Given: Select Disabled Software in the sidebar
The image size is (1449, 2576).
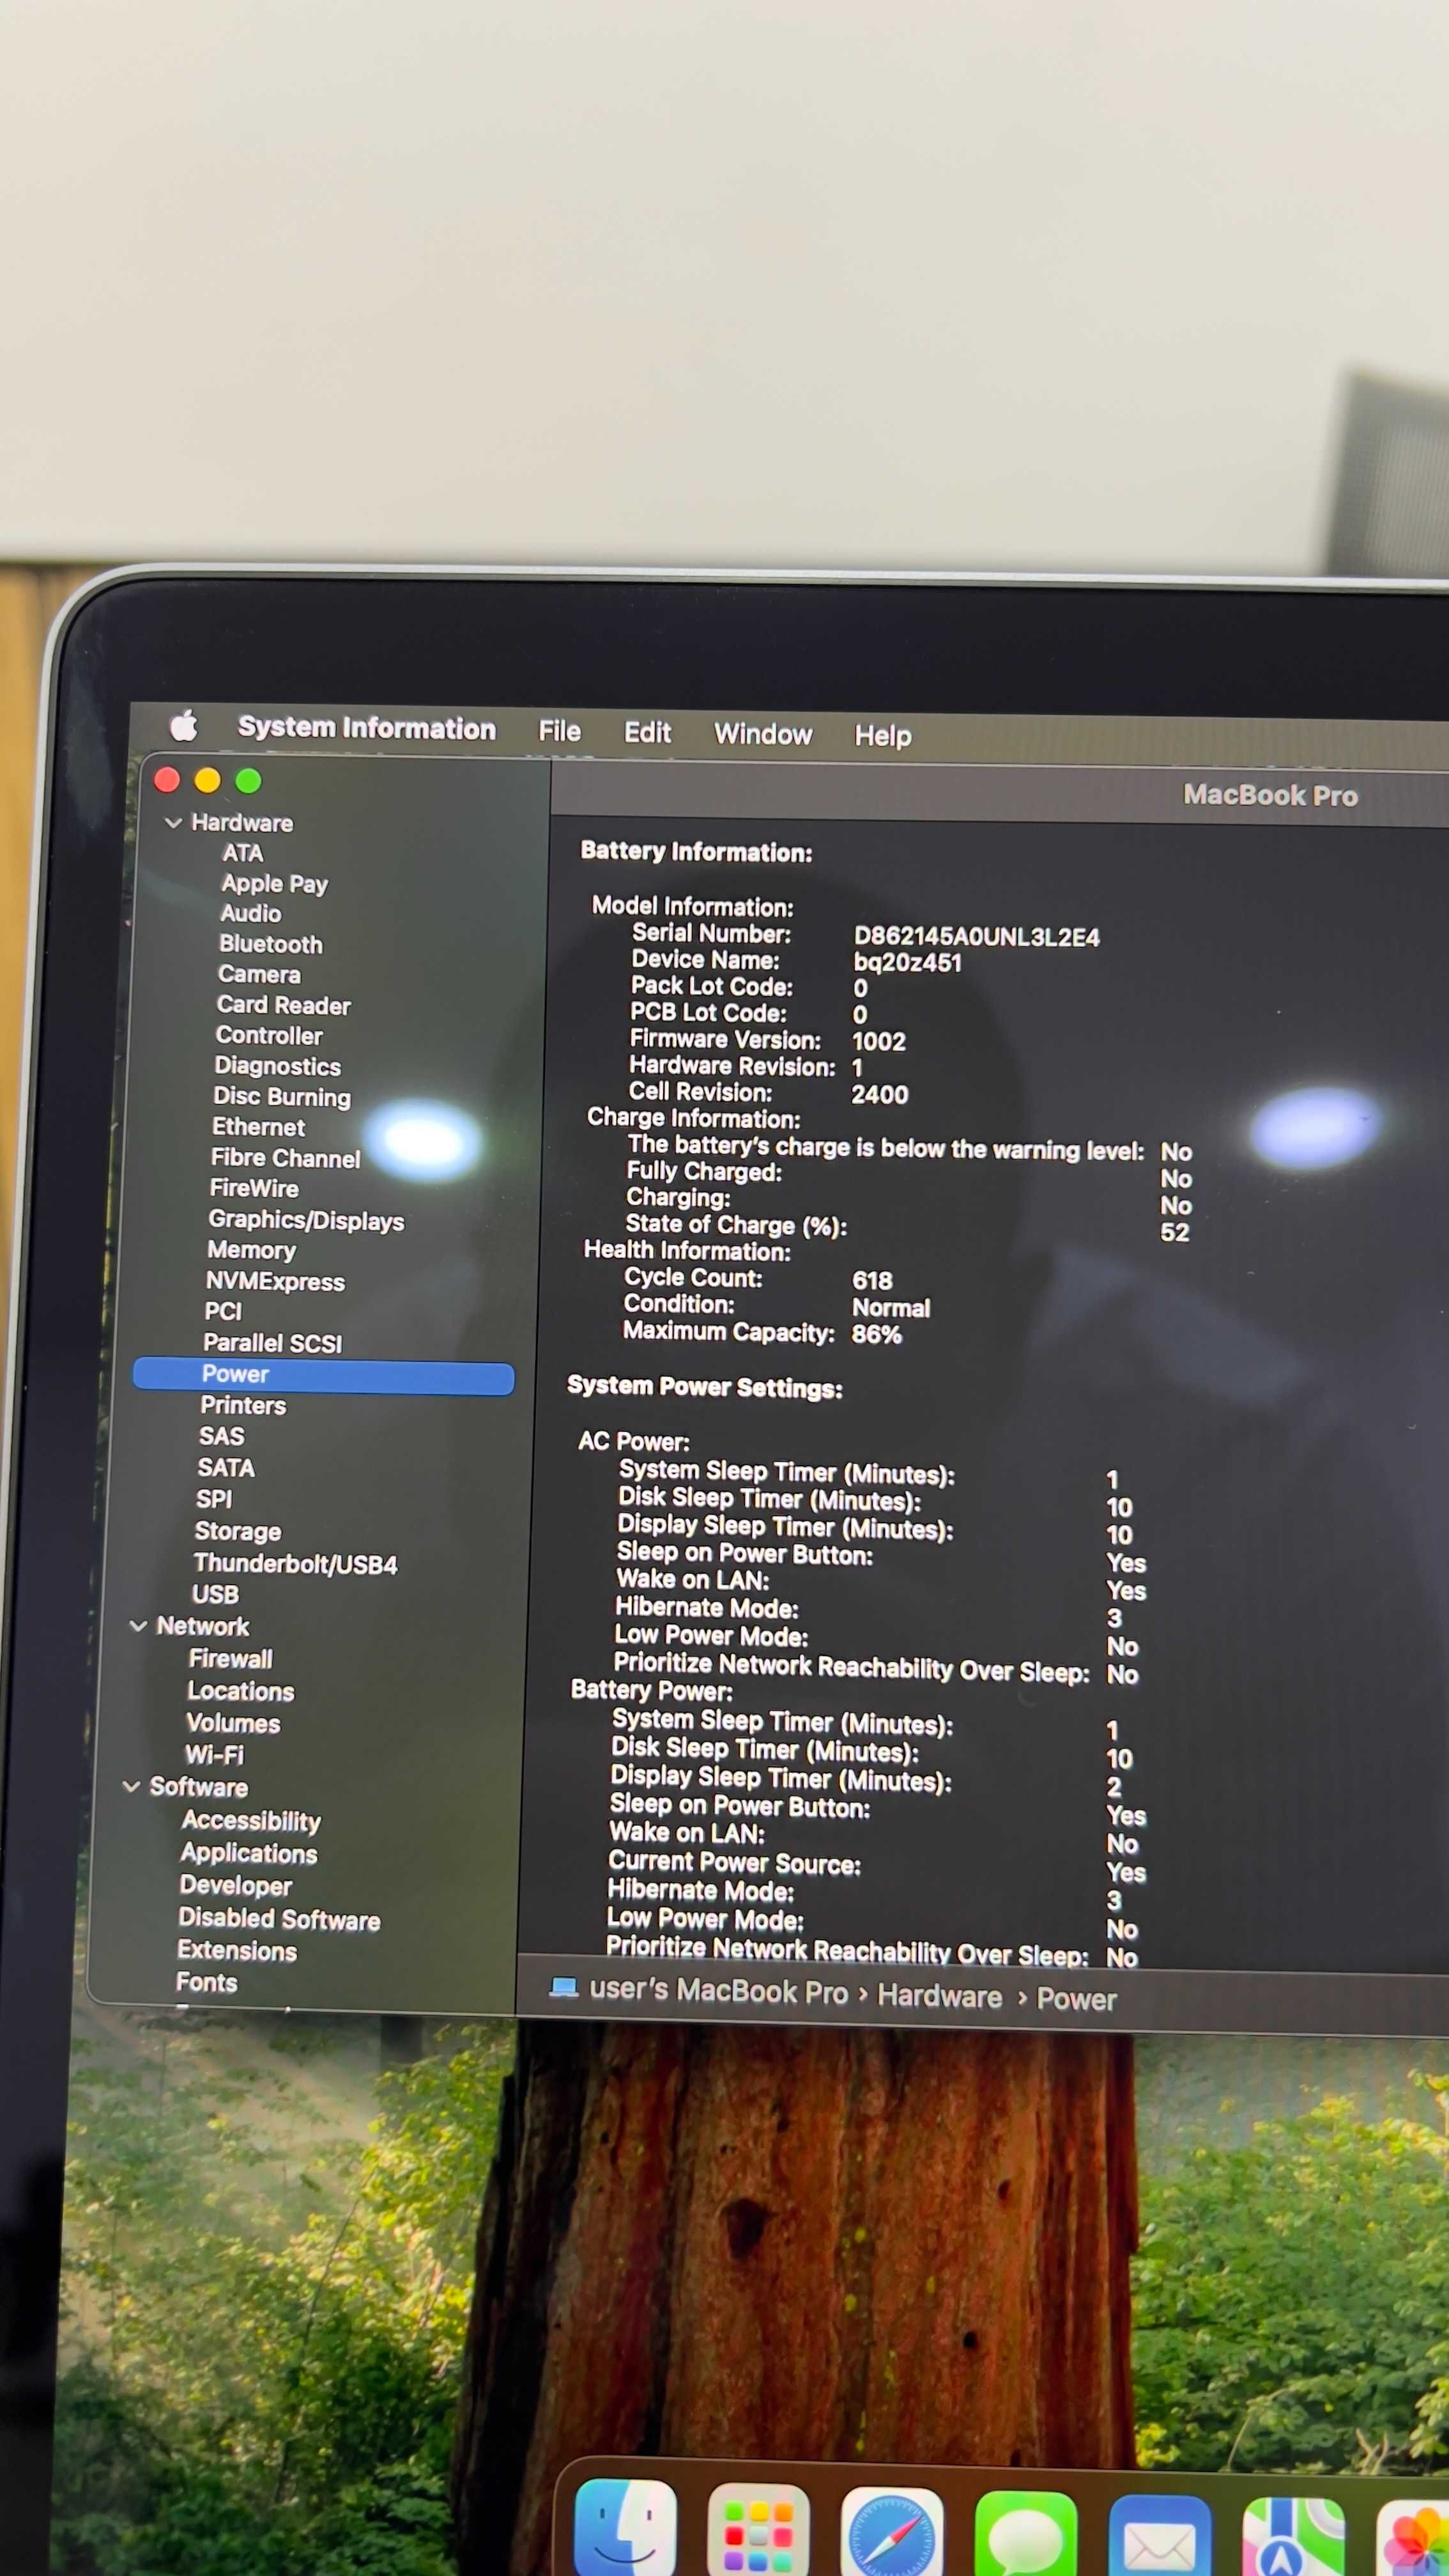Looking at the screenshot, I should (279, 1918).
